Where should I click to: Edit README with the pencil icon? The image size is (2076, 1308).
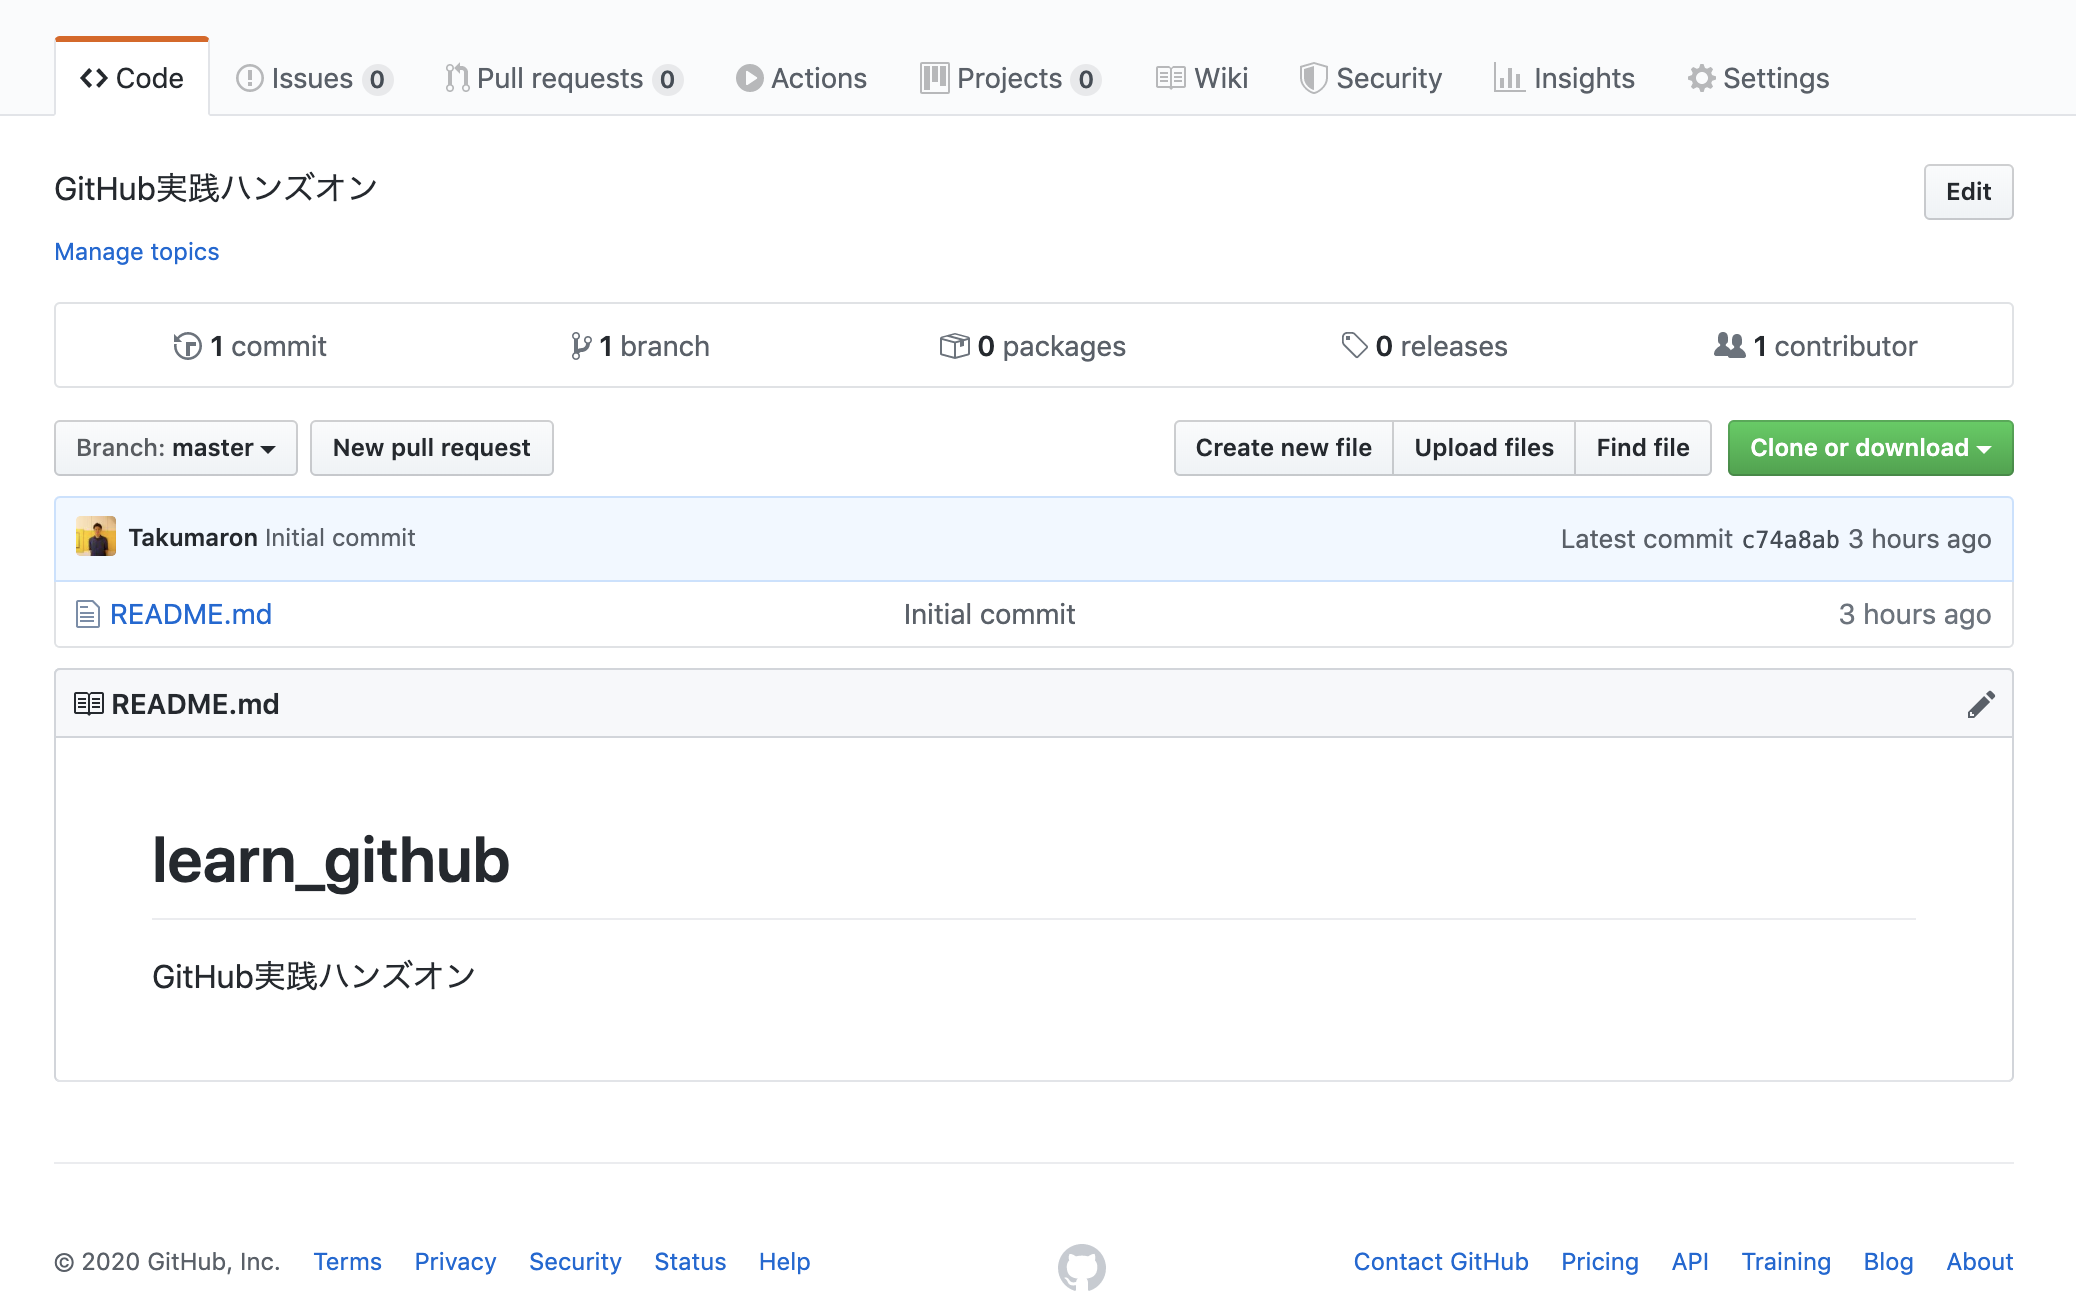tap(1981, 704)
